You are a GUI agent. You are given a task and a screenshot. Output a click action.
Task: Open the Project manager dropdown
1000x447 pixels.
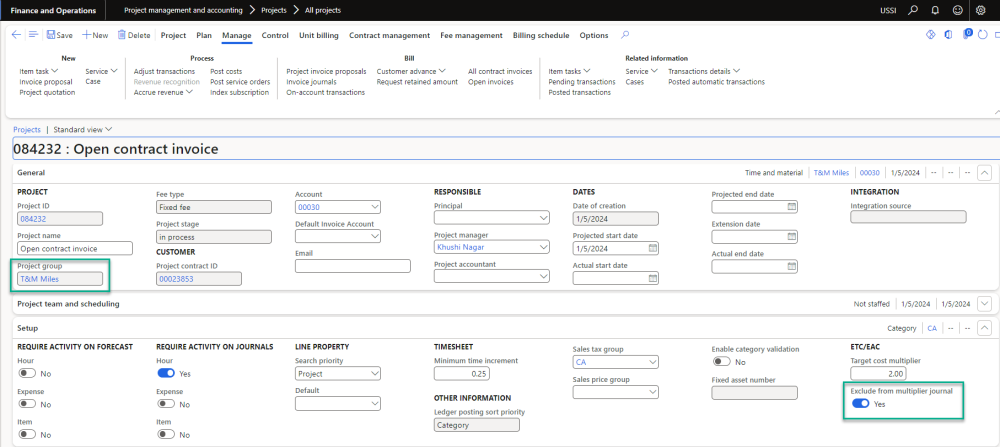543,247
